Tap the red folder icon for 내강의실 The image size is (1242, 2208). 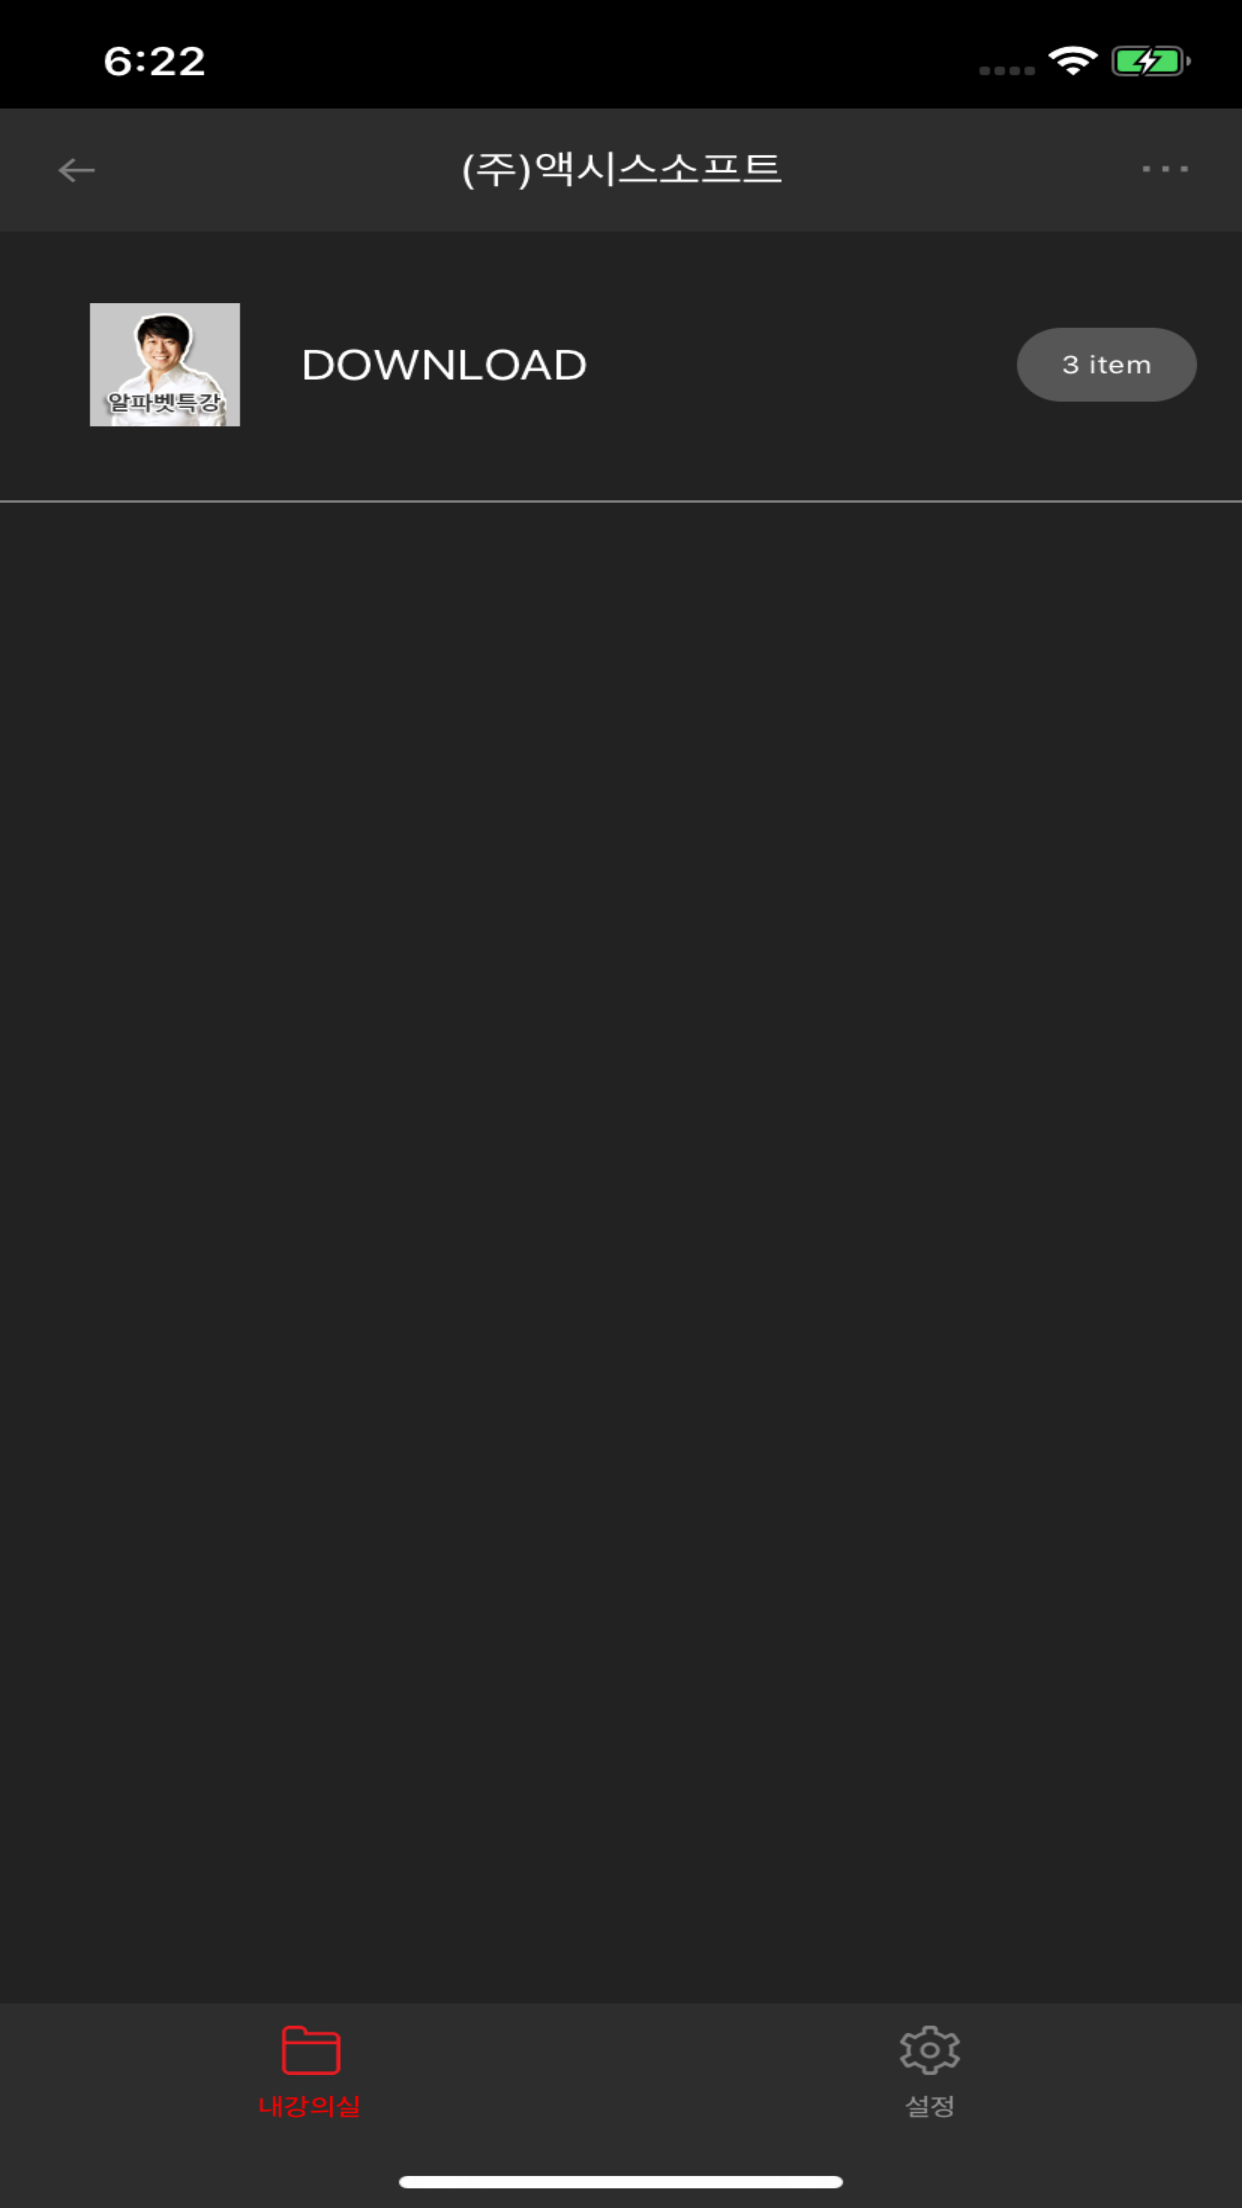point(311,2050)
